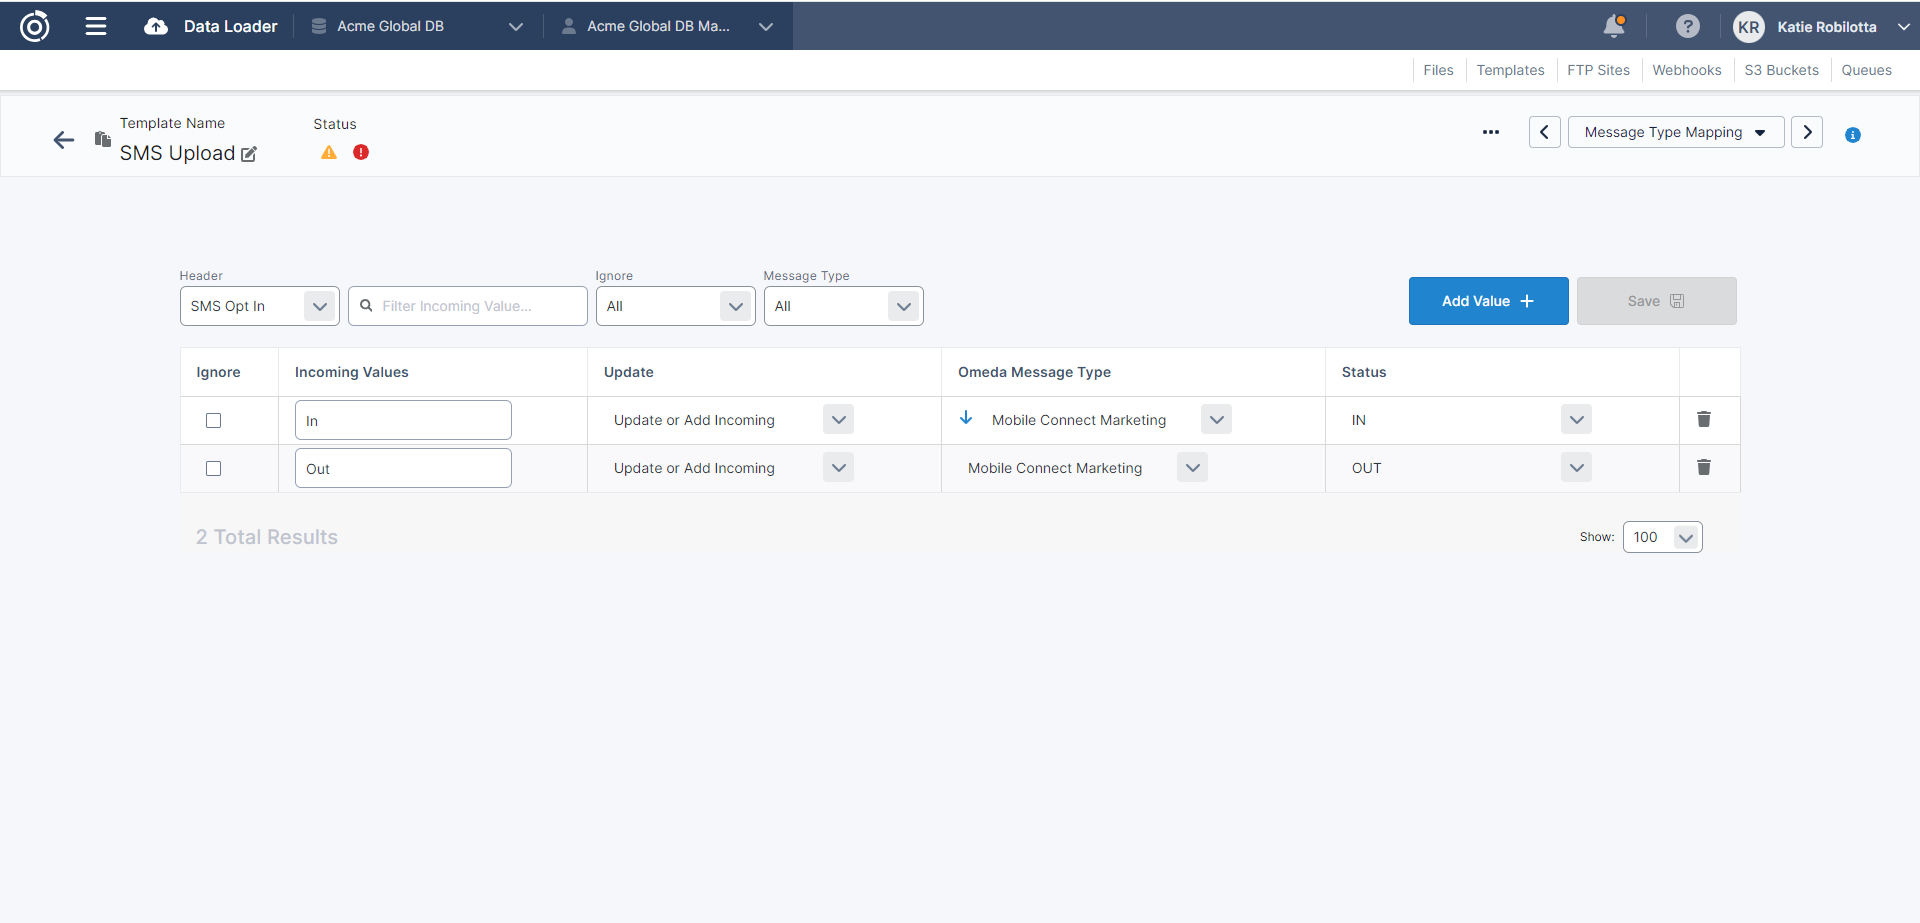Edit the SMS Upload template name

pyautogui.click(x=249, y=154)
